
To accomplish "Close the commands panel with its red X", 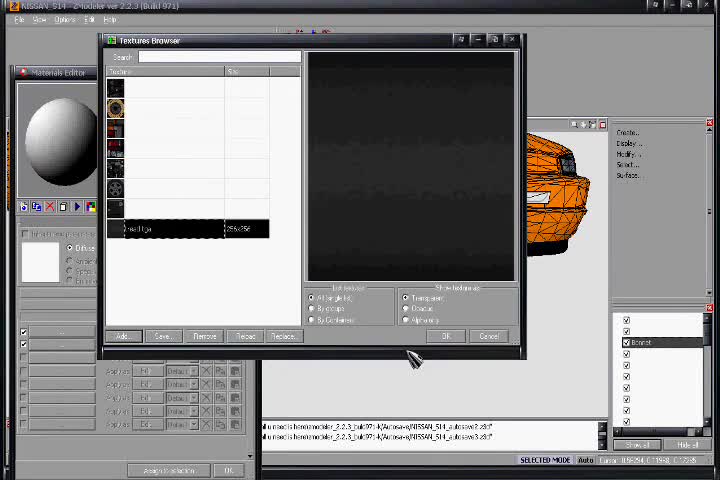I will (709, 123).
